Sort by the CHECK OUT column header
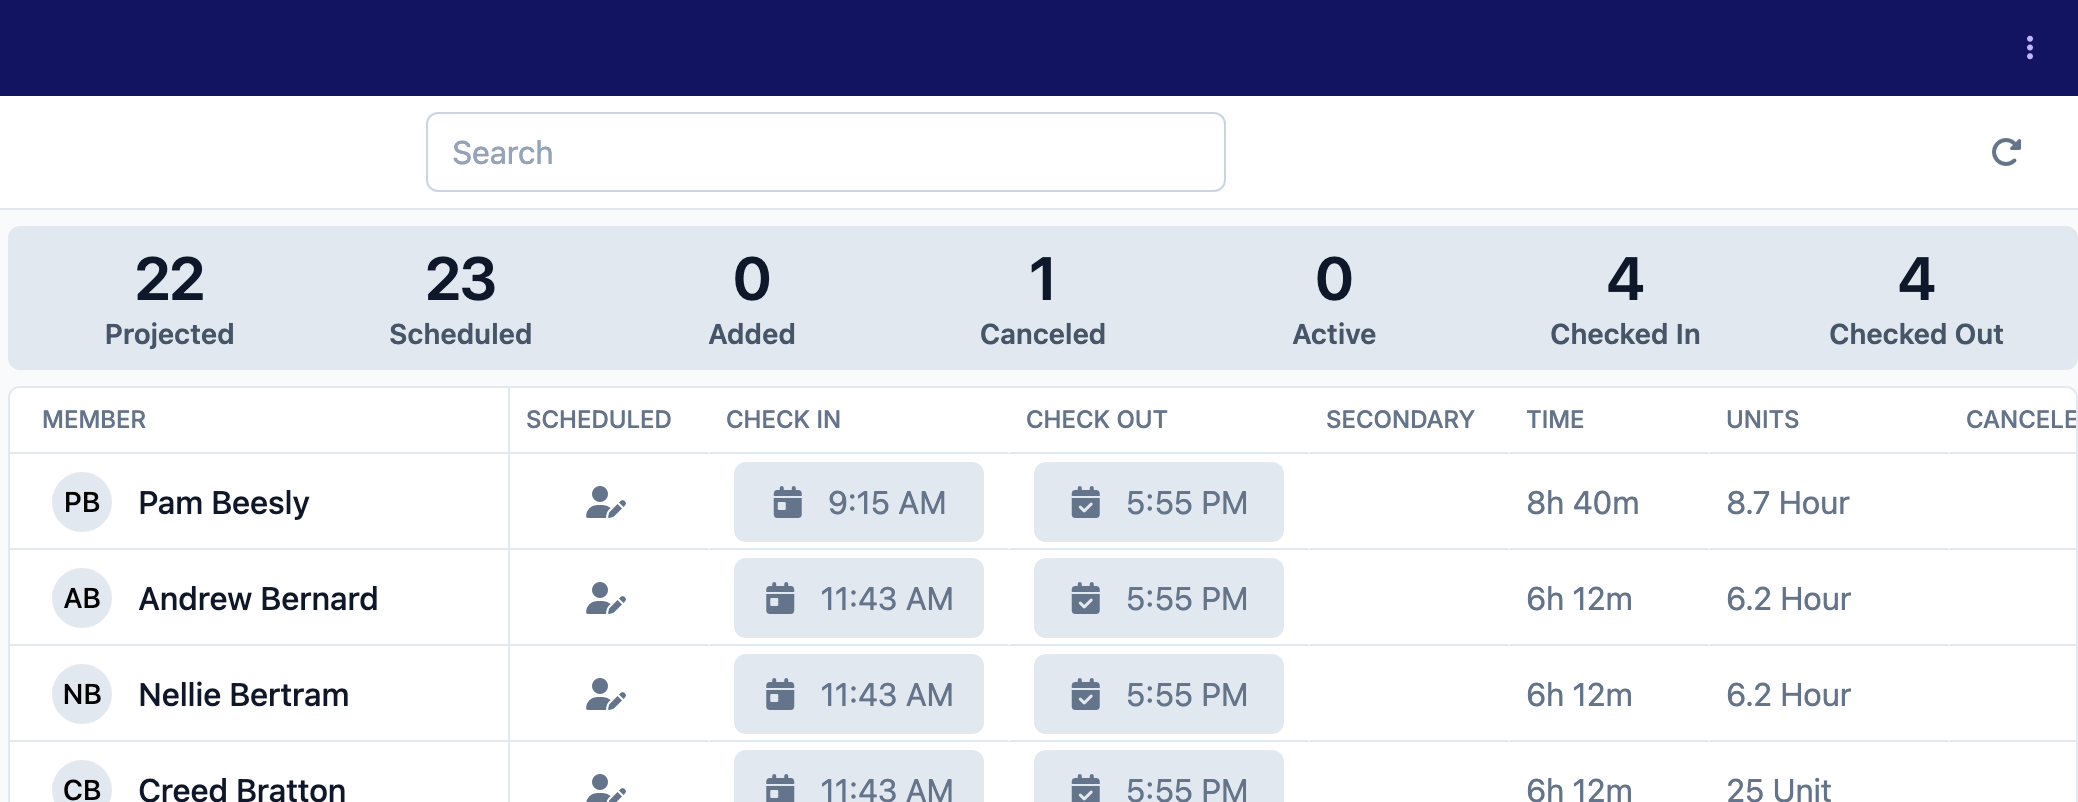Image resolution: width=2078 pixels, height=802 pixels. tap(1097, 419)
